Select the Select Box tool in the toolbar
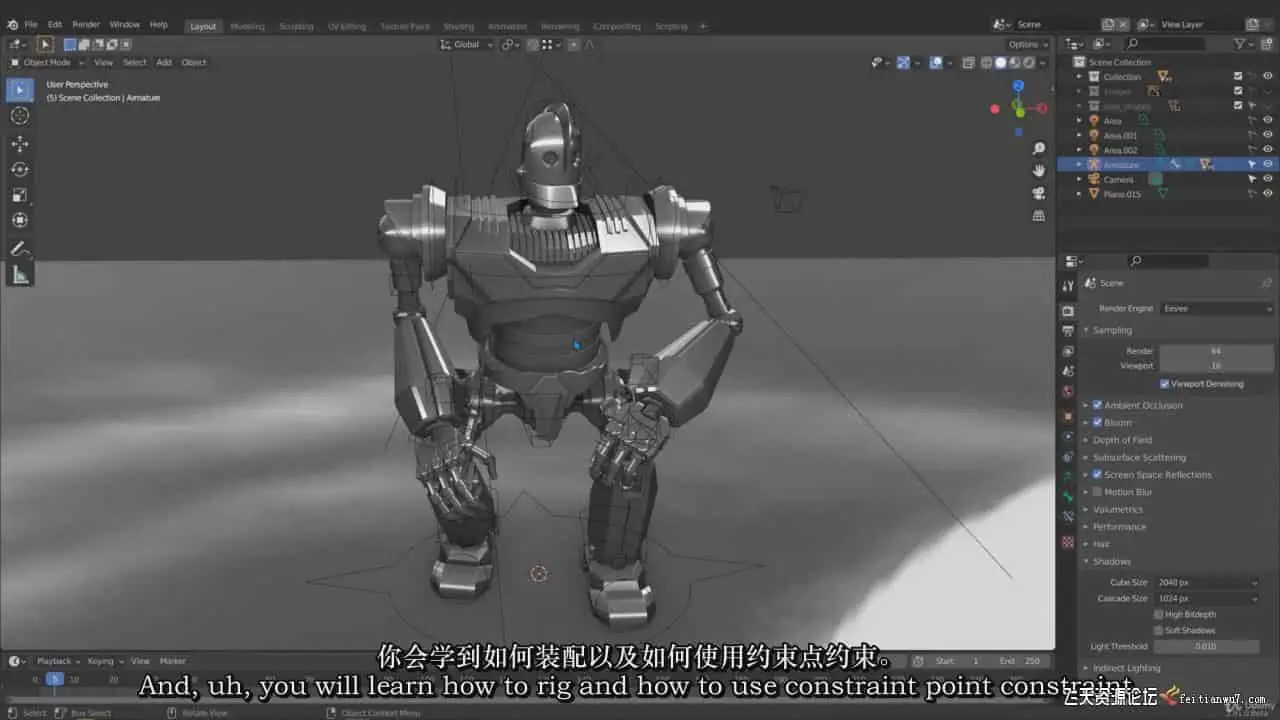The height and width of the screenshot is (720, 1280). [20, 90]
